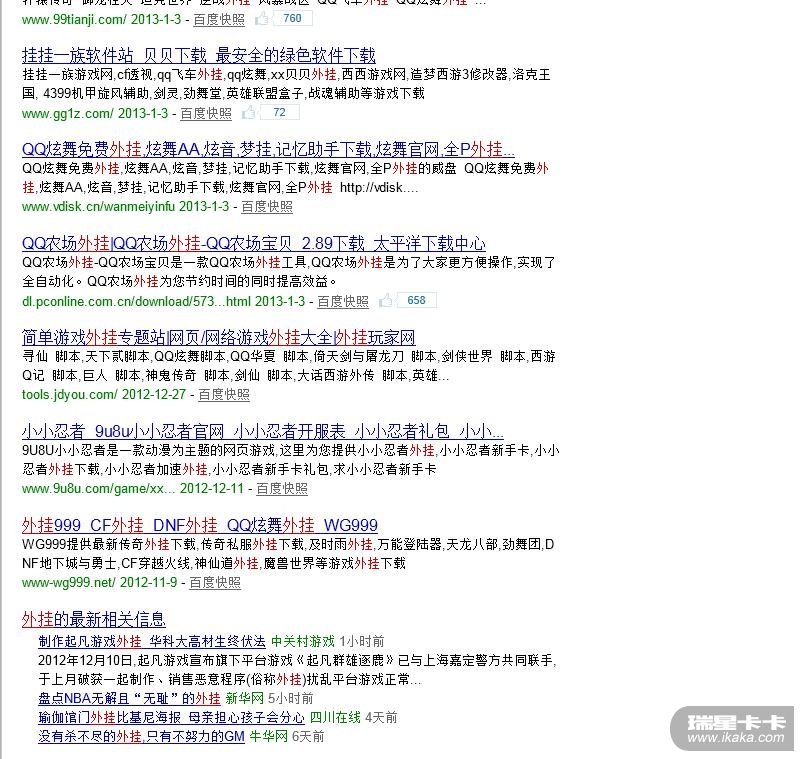
Task: Click thumbs-up icon next to 658 count
Action: (386, 300)
